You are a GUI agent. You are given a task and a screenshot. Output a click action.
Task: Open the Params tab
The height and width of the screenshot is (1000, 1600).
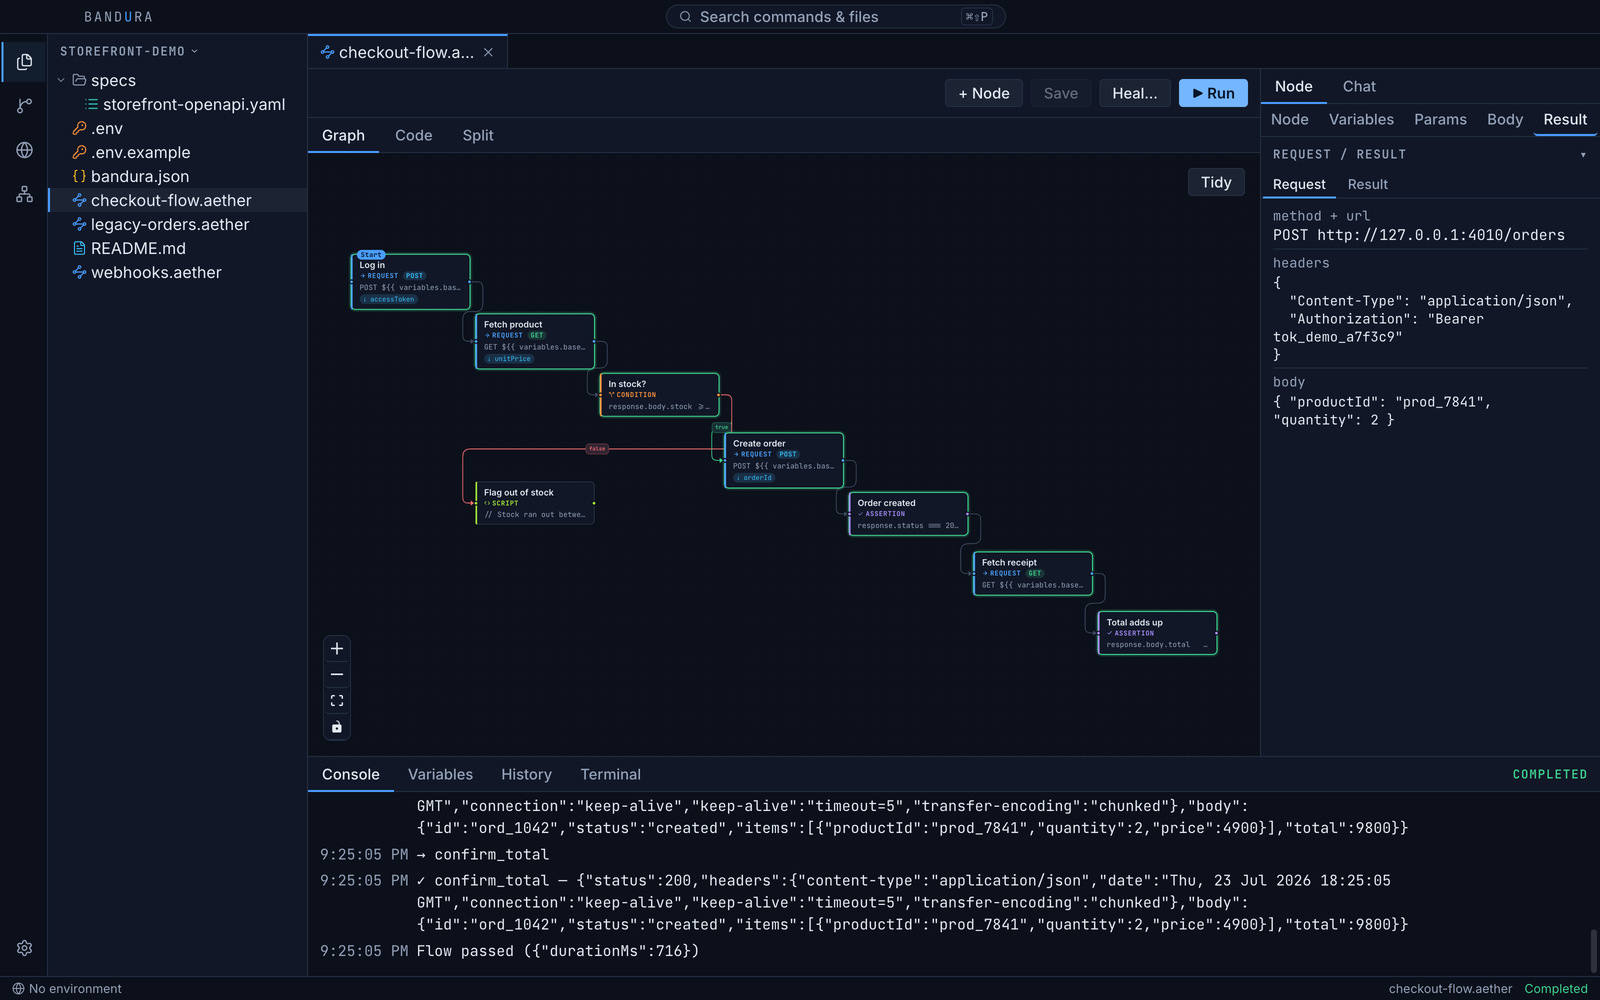tap(1440, 120)
